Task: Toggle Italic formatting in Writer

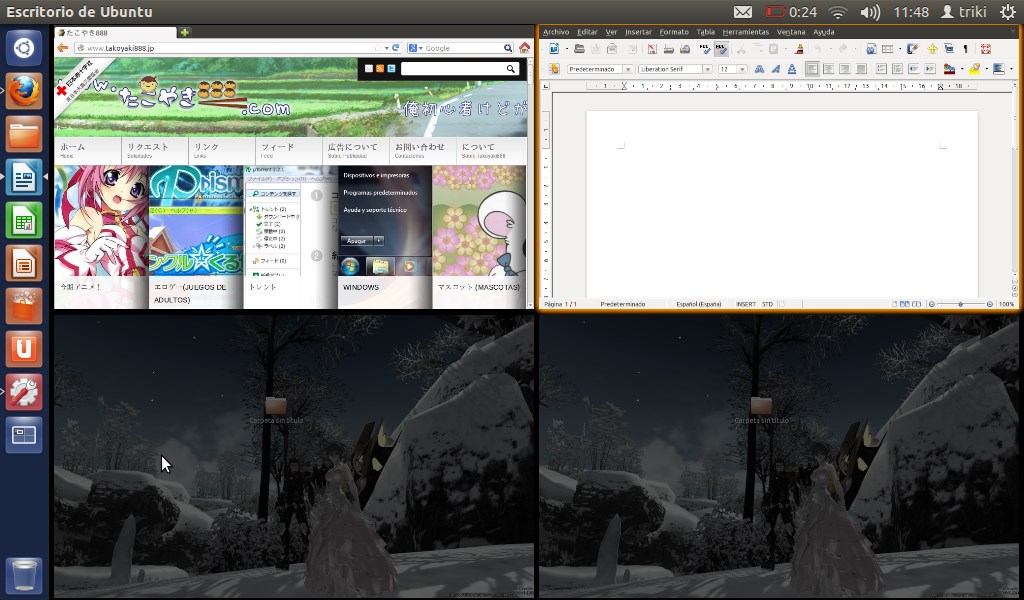Action: pyautogui.click(x=775, y=69)
